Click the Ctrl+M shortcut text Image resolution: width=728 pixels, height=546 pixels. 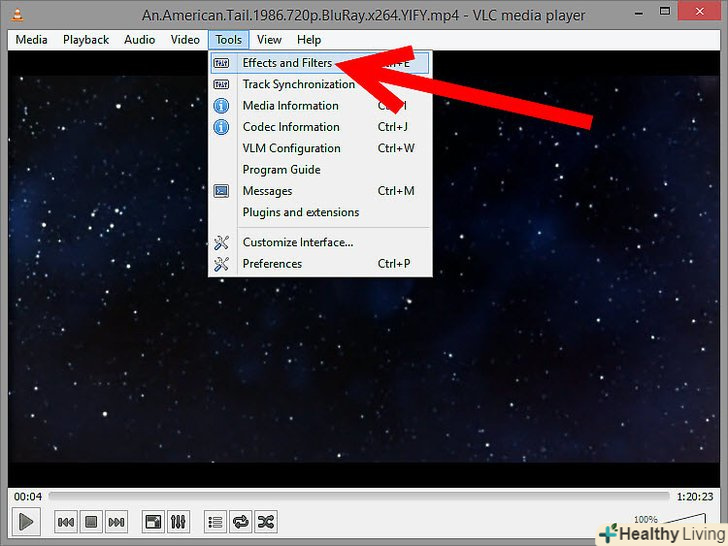click(x=396, y=191)
